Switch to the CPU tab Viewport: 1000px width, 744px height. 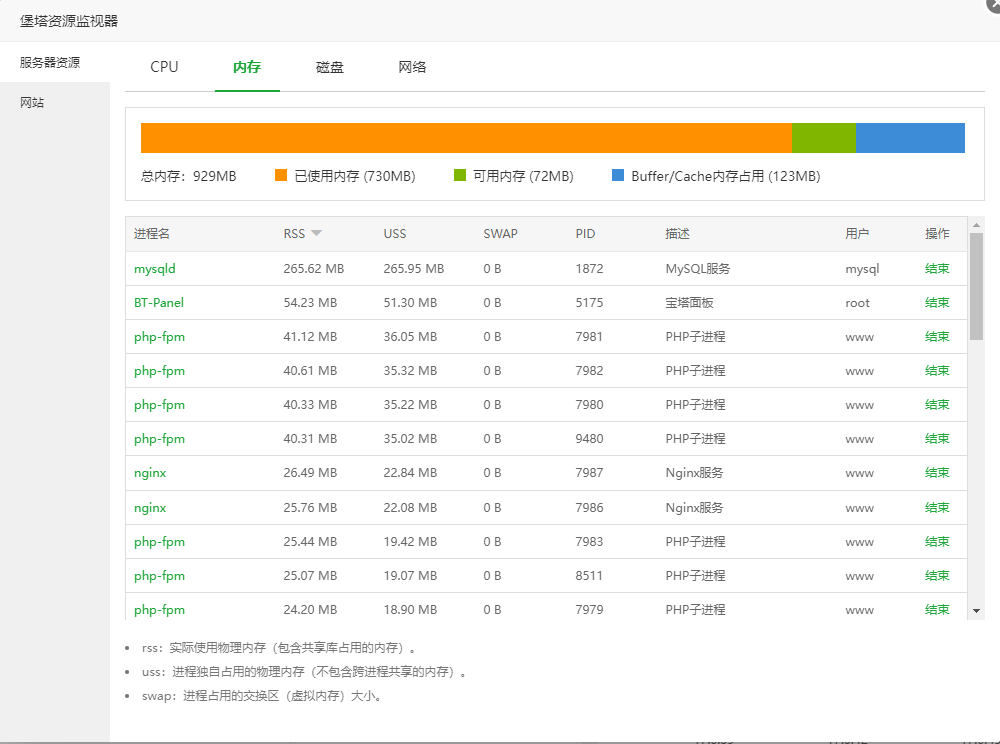click(x=164, y=67)
